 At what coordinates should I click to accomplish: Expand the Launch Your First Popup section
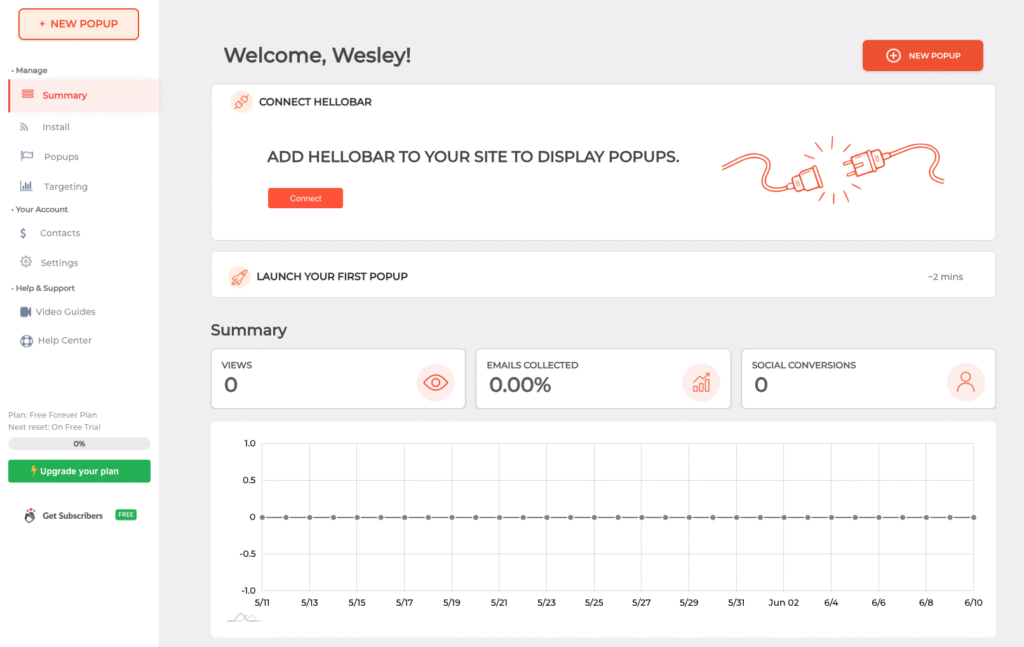[603, 275]
